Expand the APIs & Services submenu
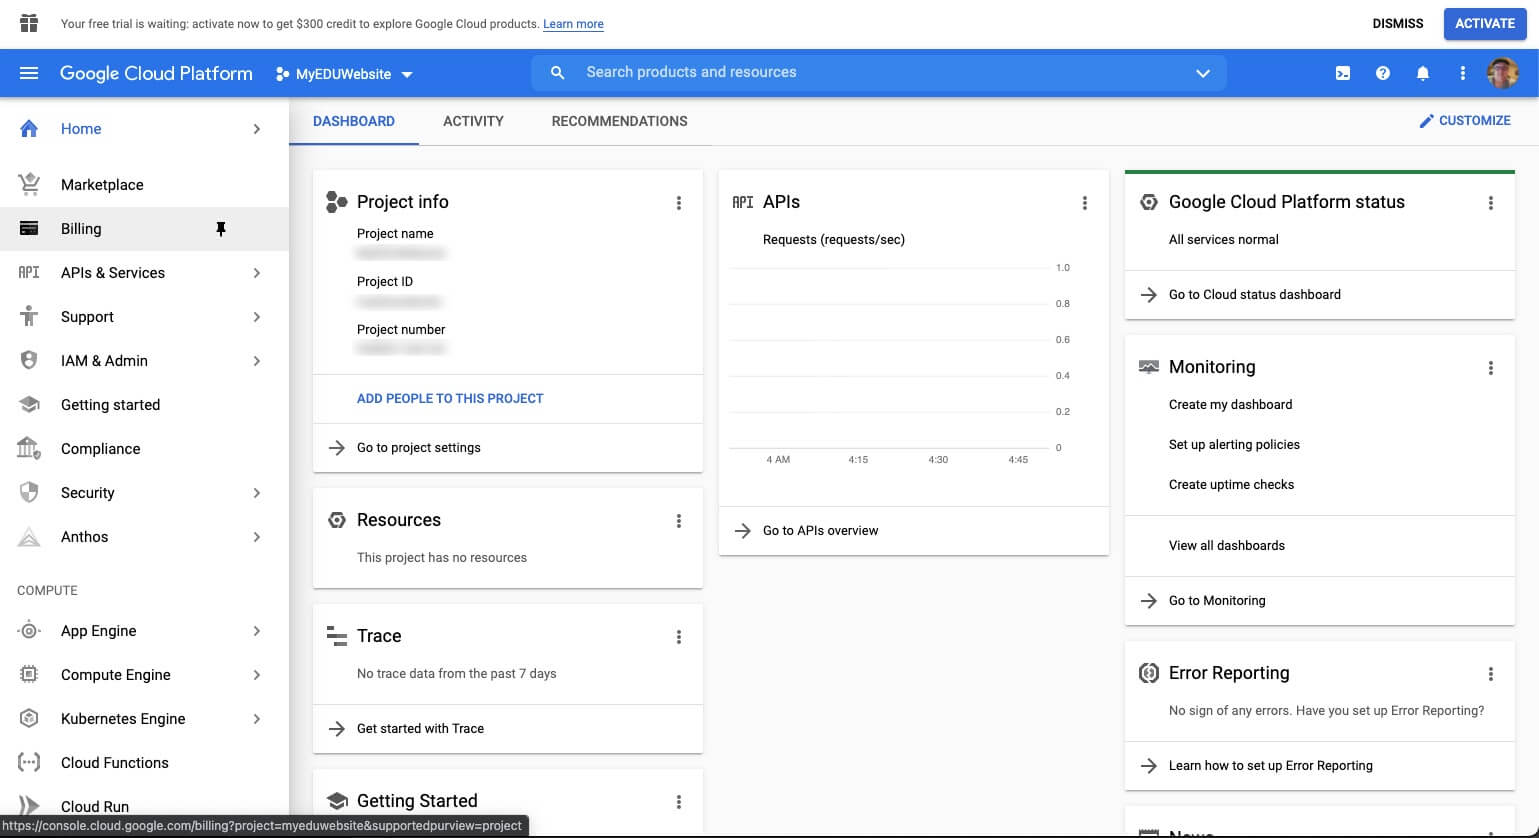Screen dimensions: 1539x838 257,273
